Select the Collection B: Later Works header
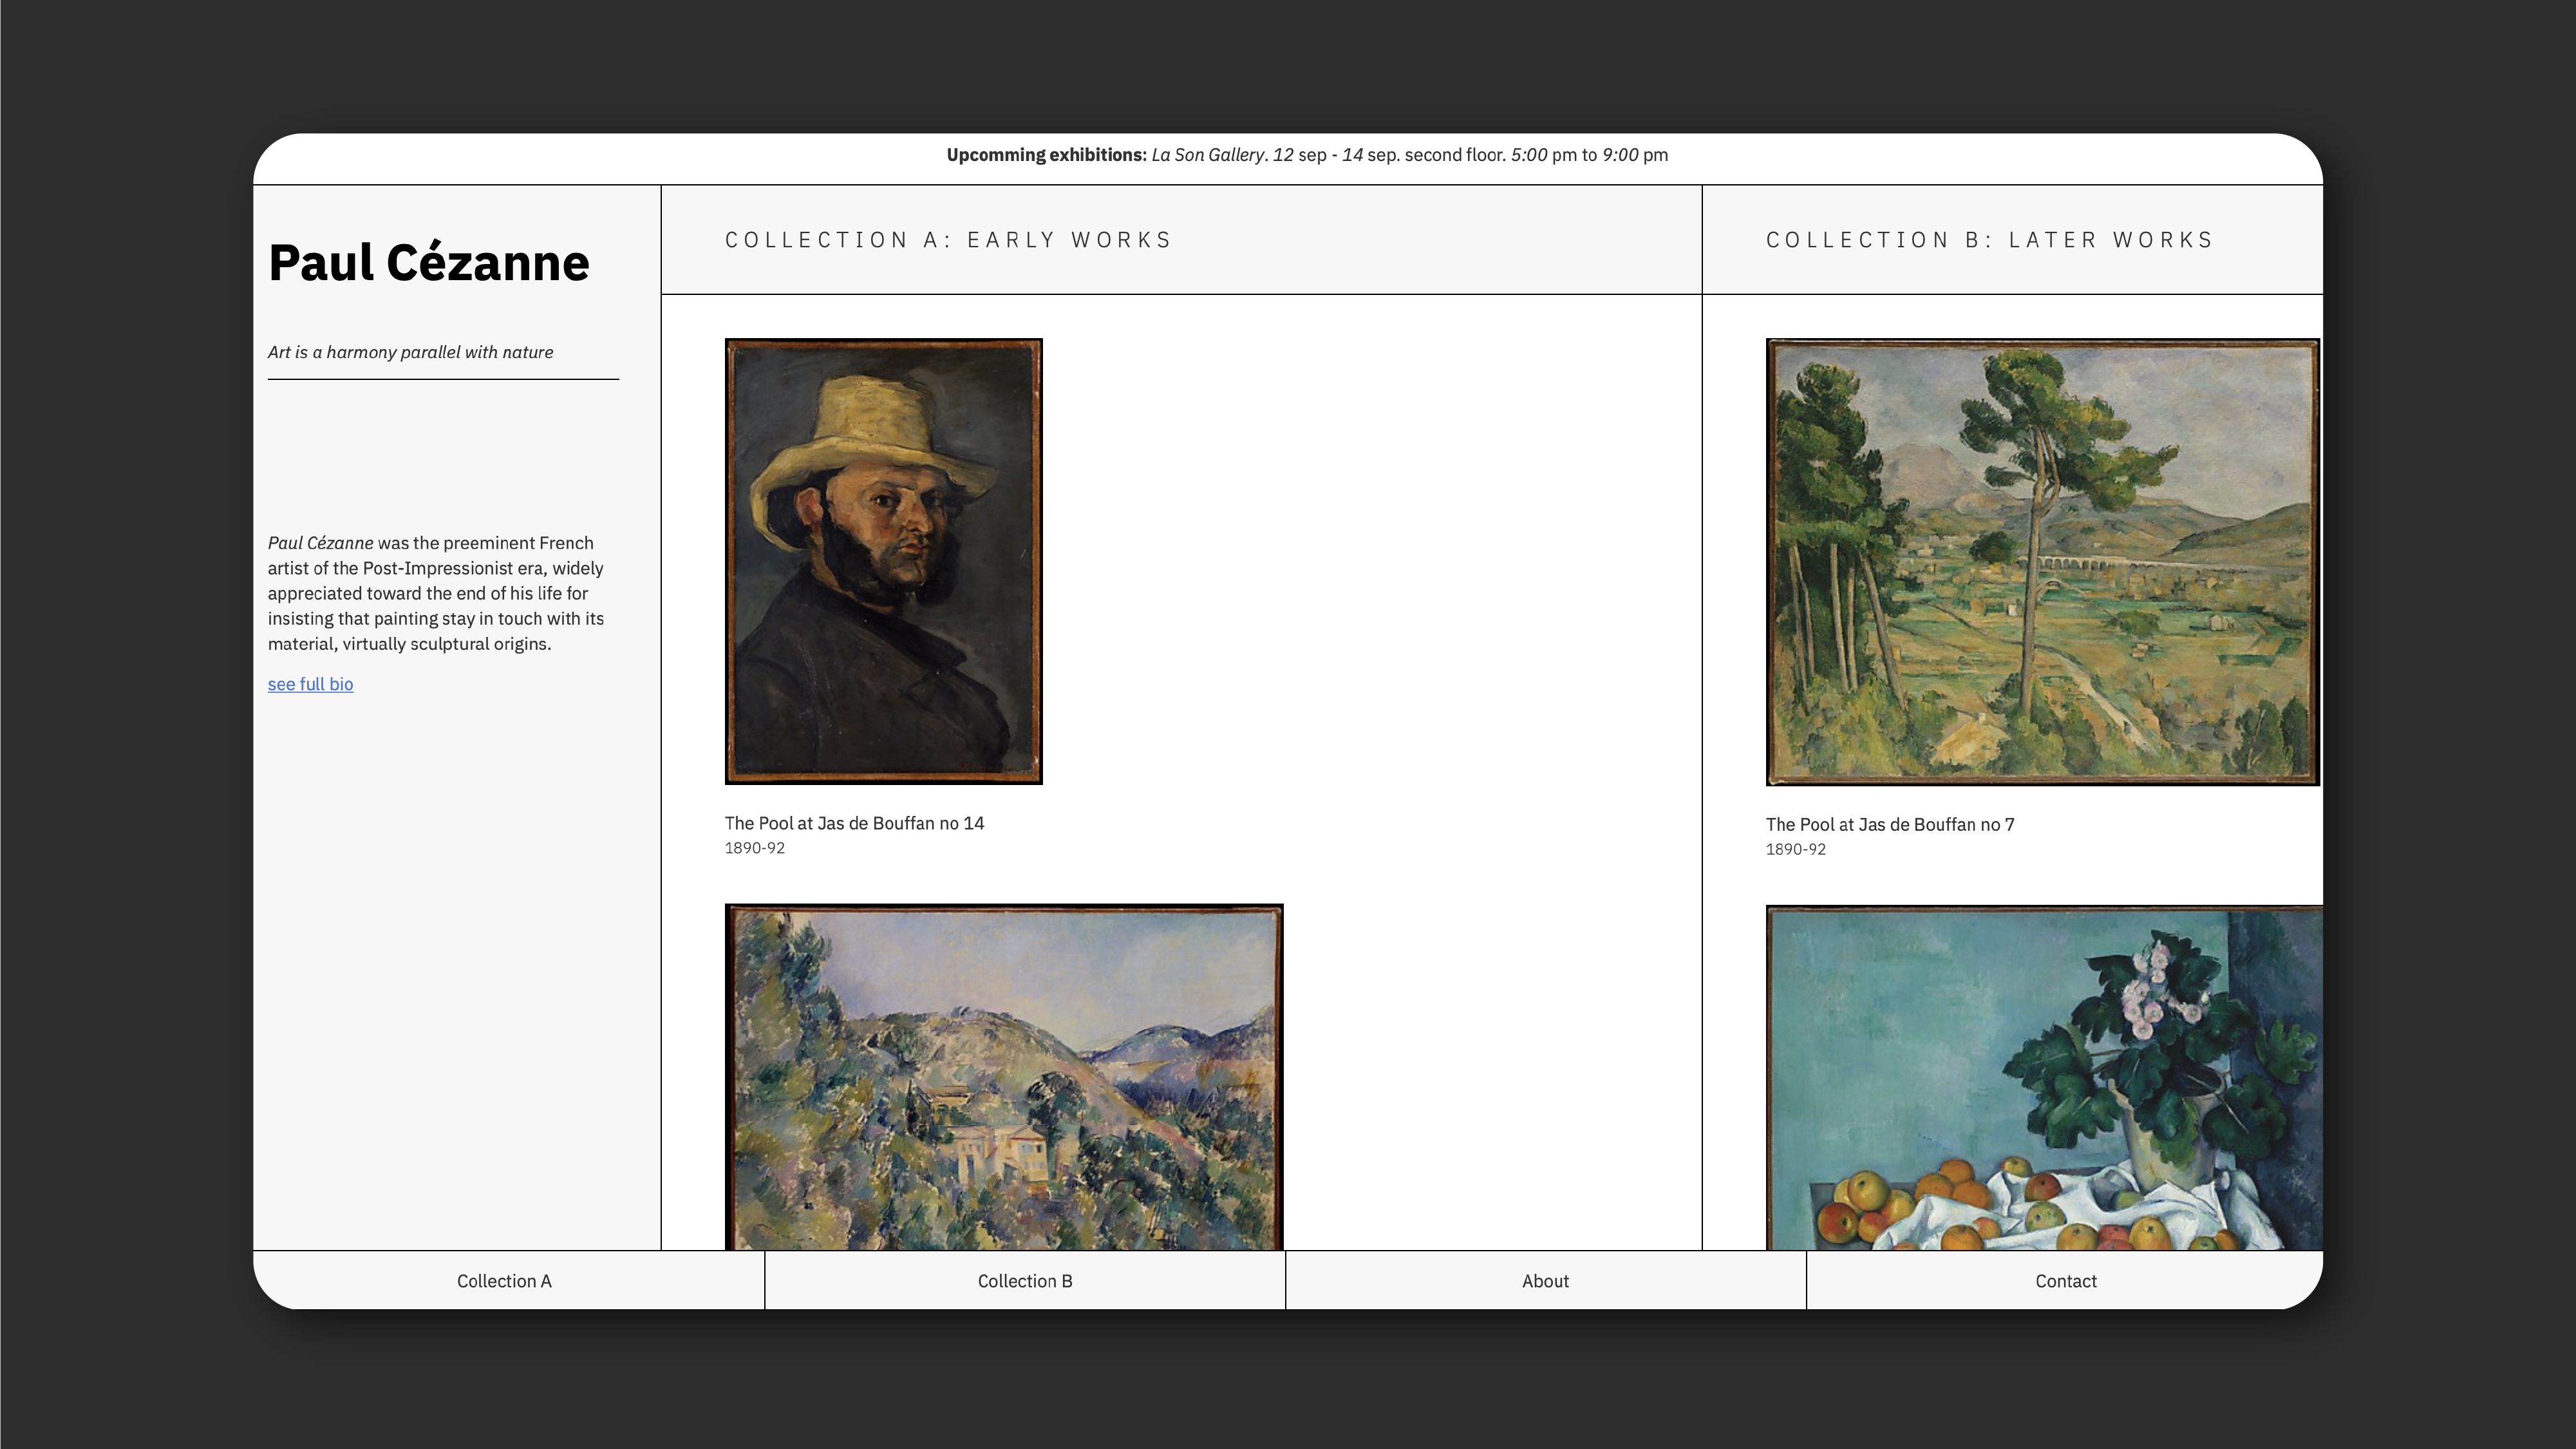Screen dimensions: 2576x1449 tap(1990, 240)
